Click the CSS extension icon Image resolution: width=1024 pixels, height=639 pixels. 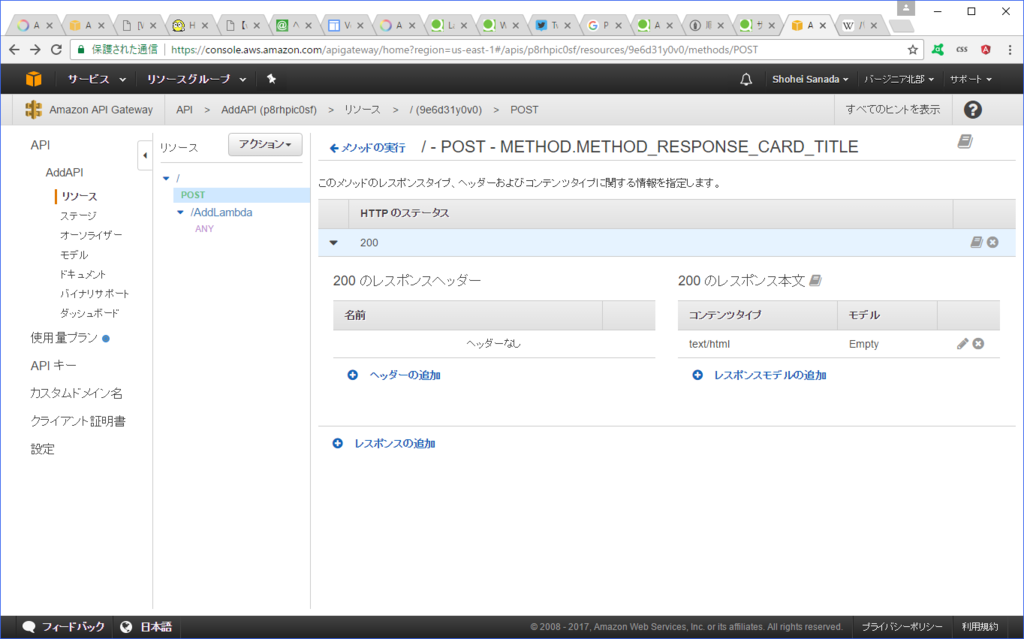coord(962,50)
